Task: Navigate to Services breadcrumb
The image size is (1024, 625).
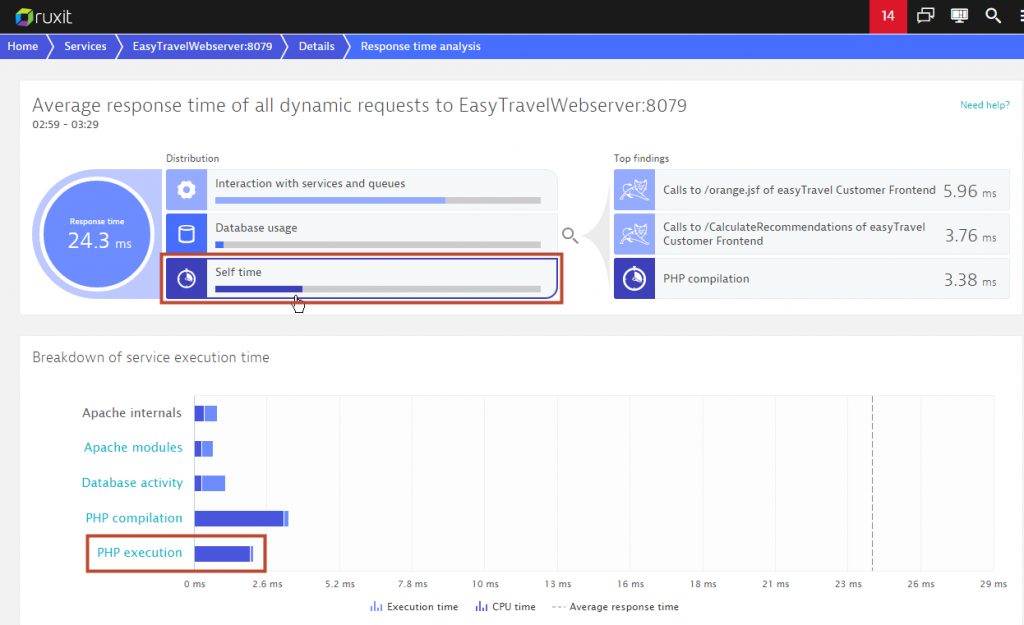Action: click(x=85, y=46)
